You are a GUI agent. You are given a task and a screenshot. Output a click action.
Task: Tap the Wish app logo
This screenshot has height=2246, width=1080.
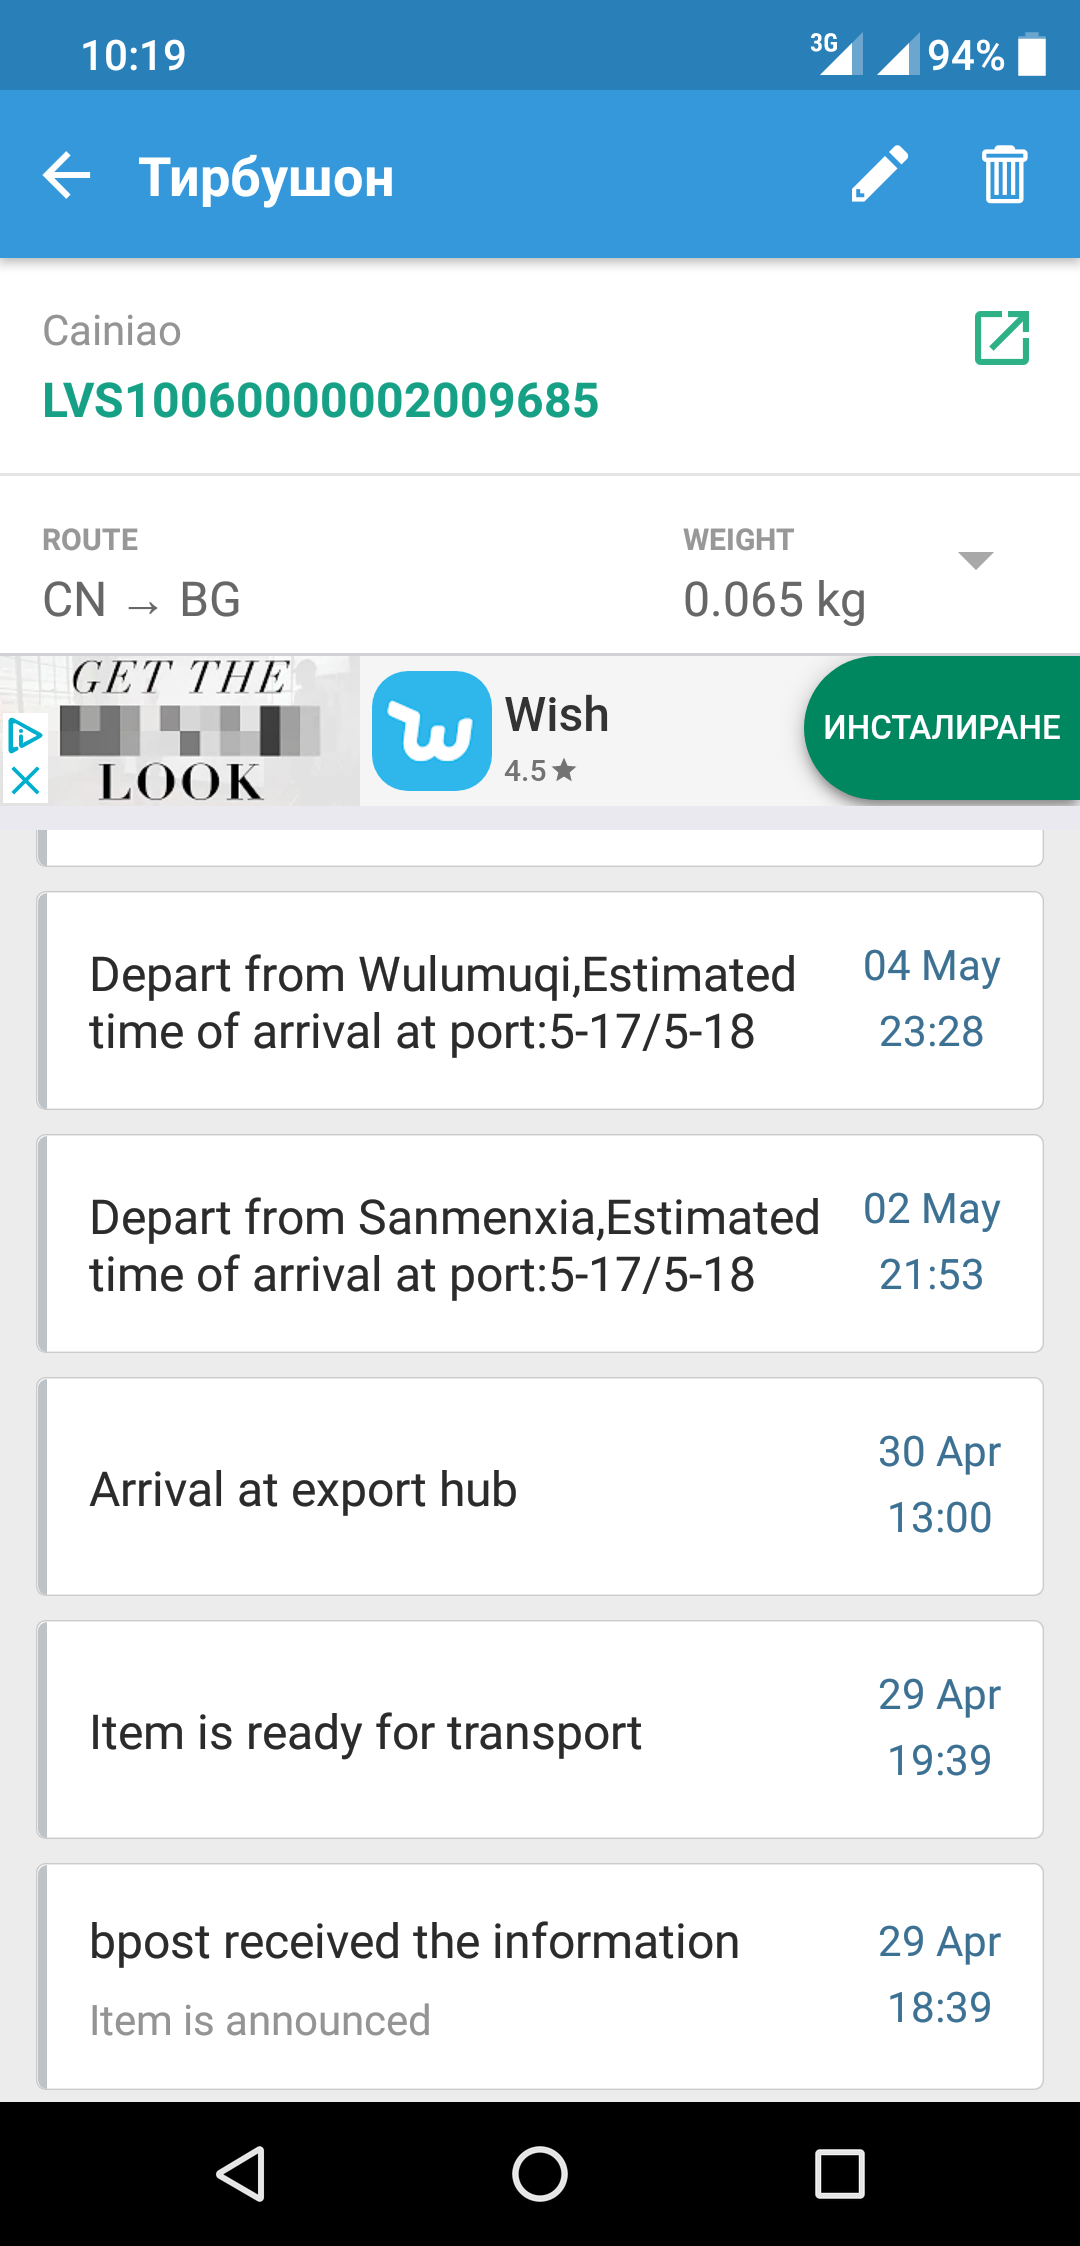coord(431,730)
